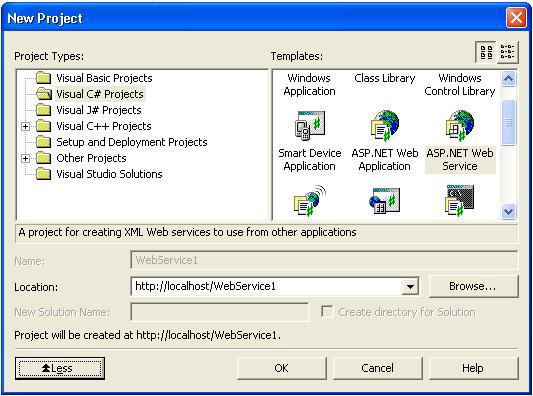The image size is (533, 396).
Task: Select Visual Studio Solutions in the tree
Action: coord(109,174)
